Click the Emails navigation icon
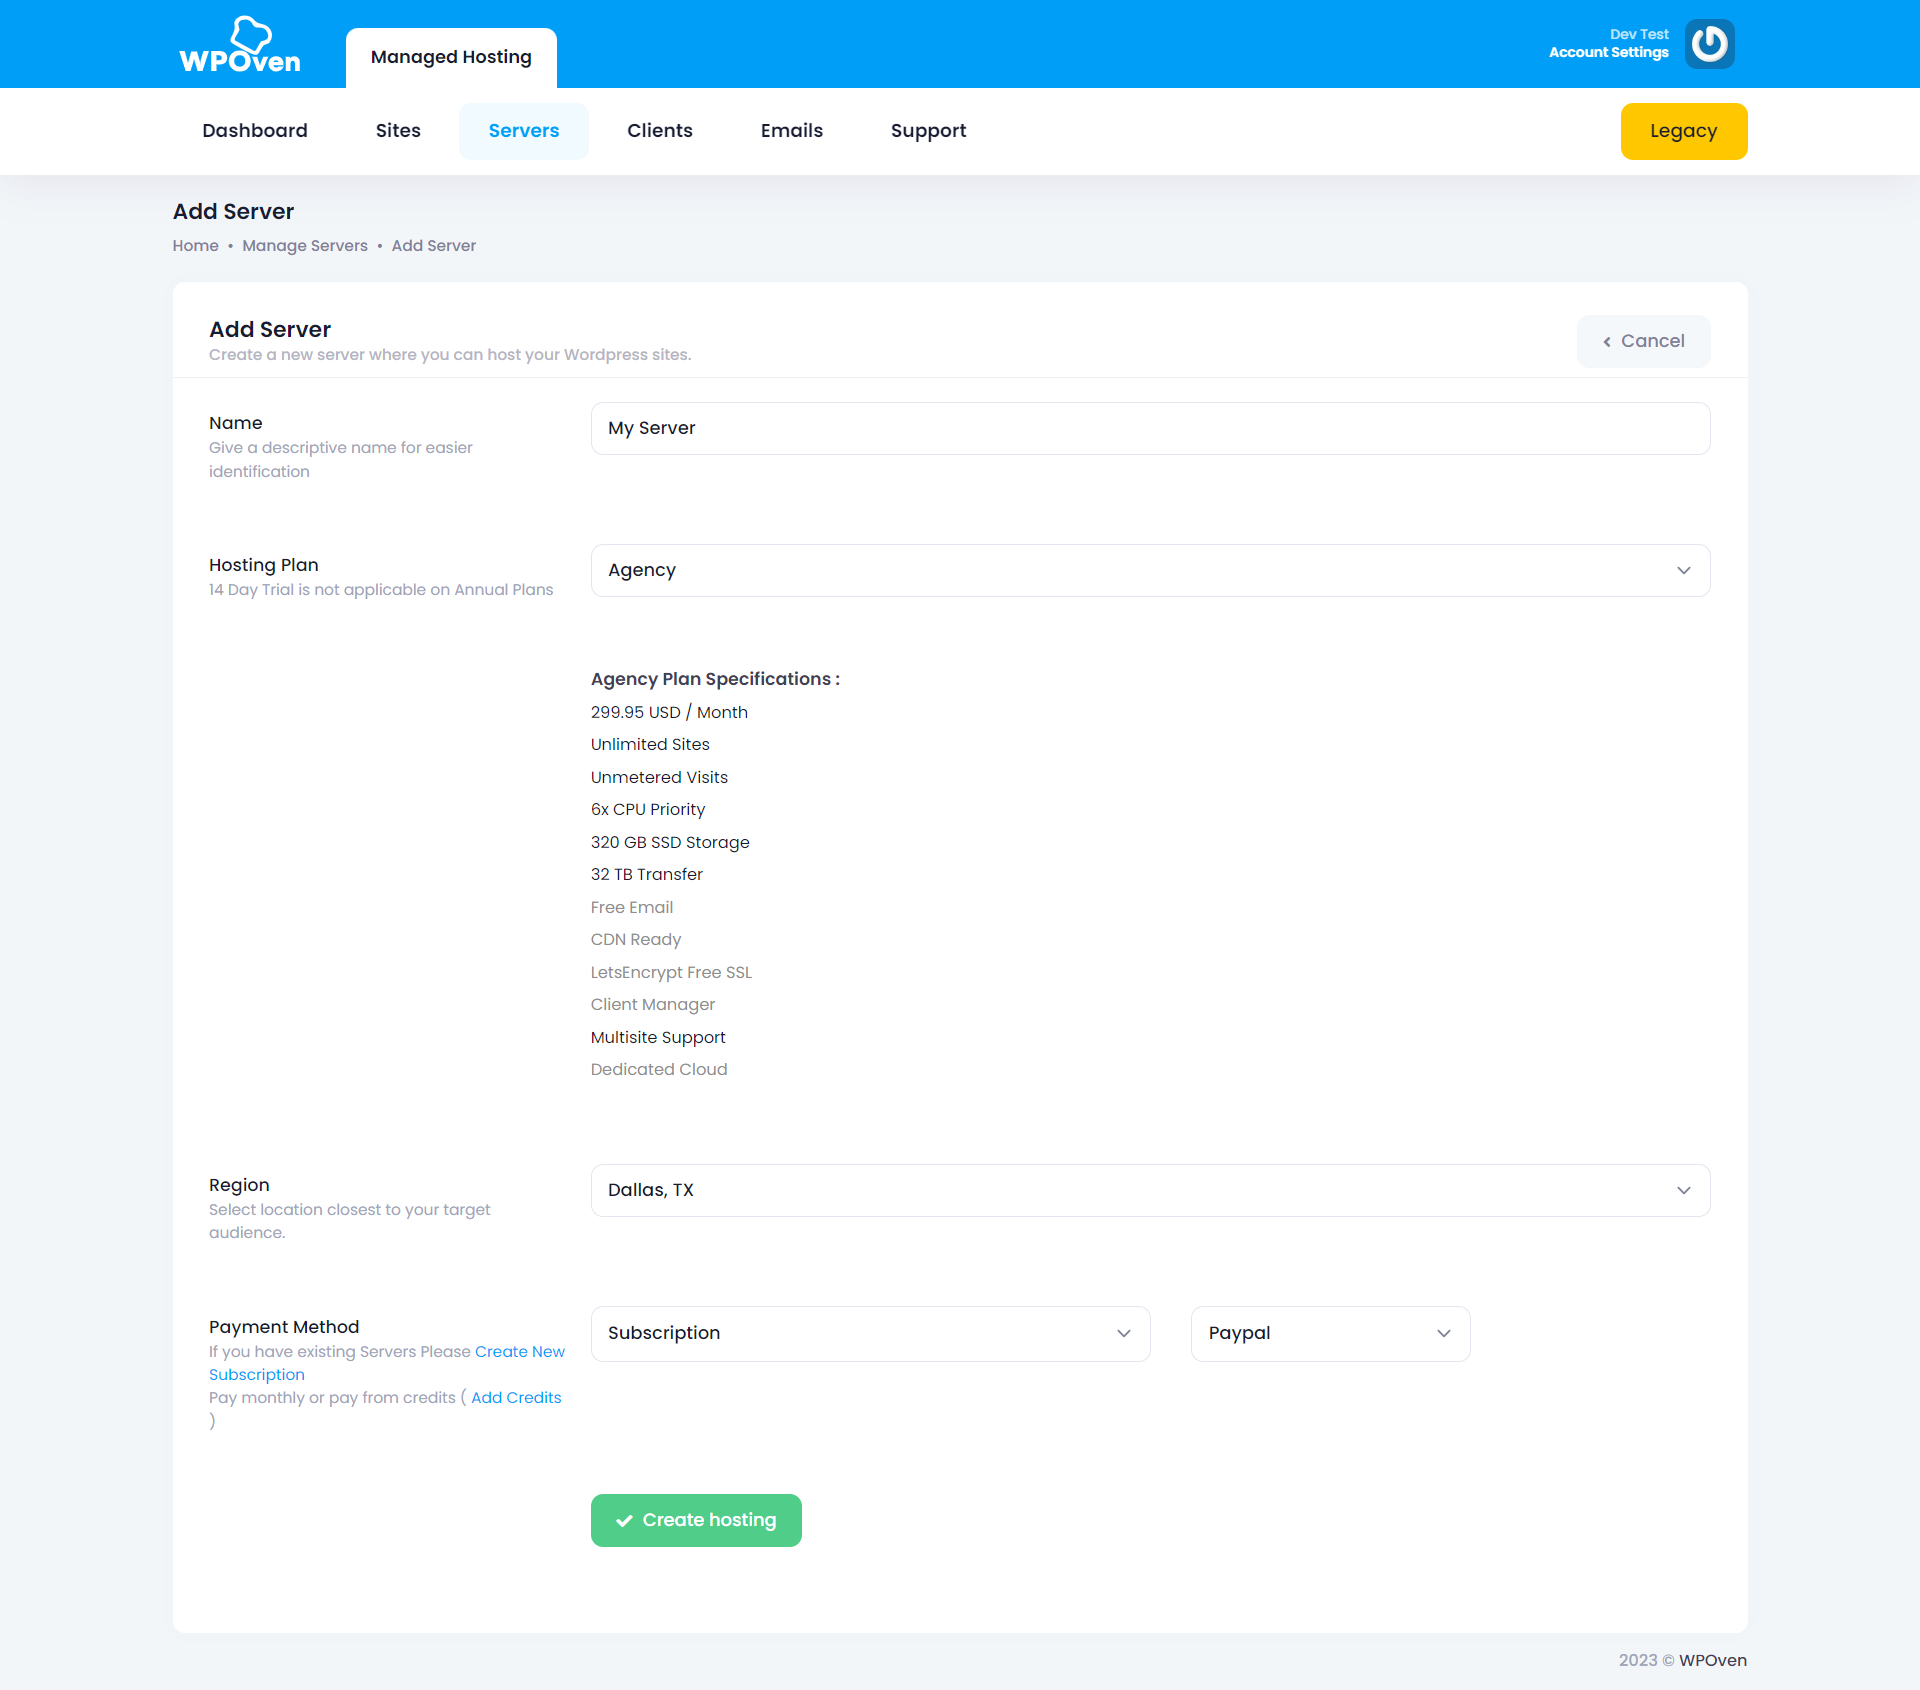 [790, 131]
